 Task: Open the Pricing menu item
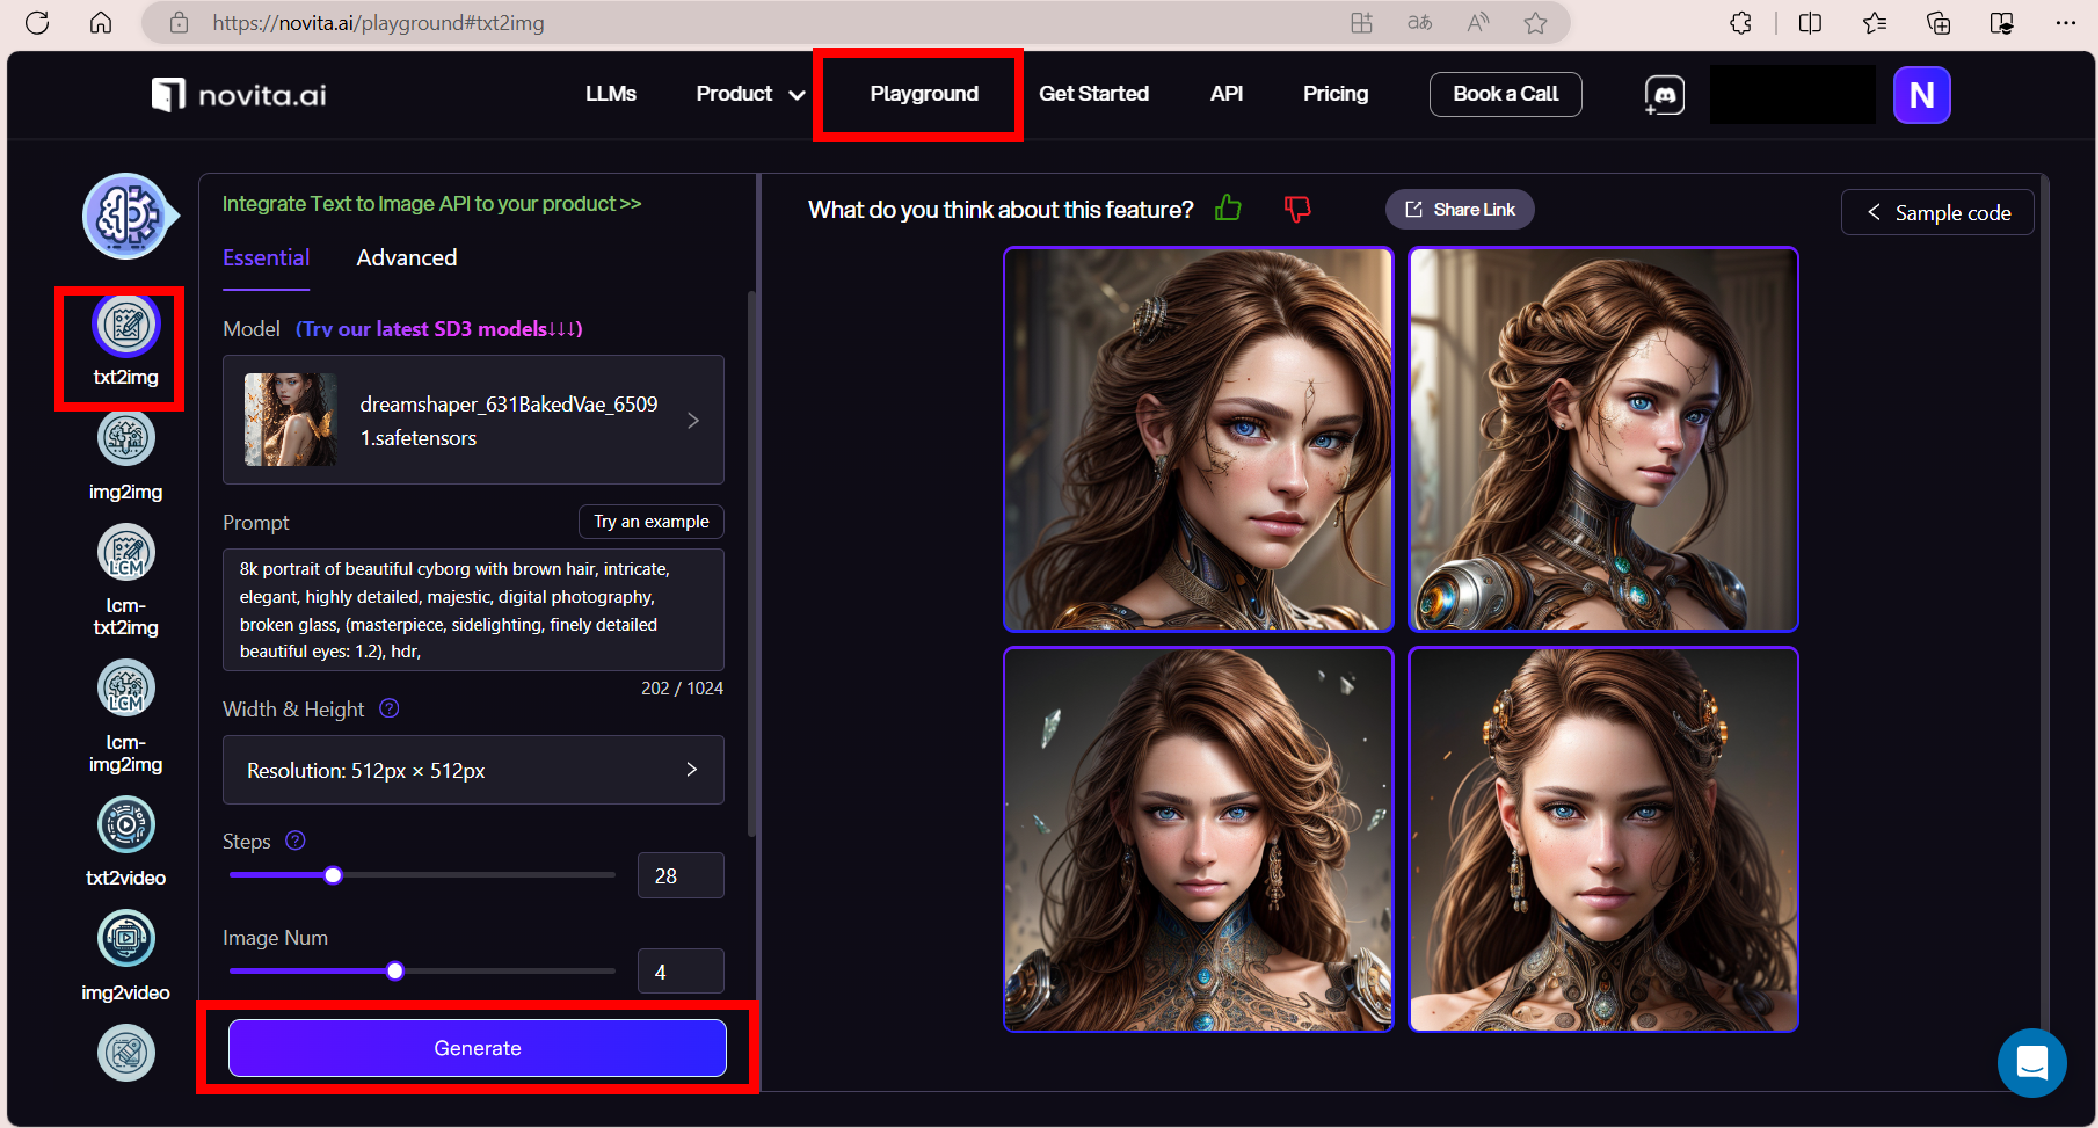click(1334, 94)
